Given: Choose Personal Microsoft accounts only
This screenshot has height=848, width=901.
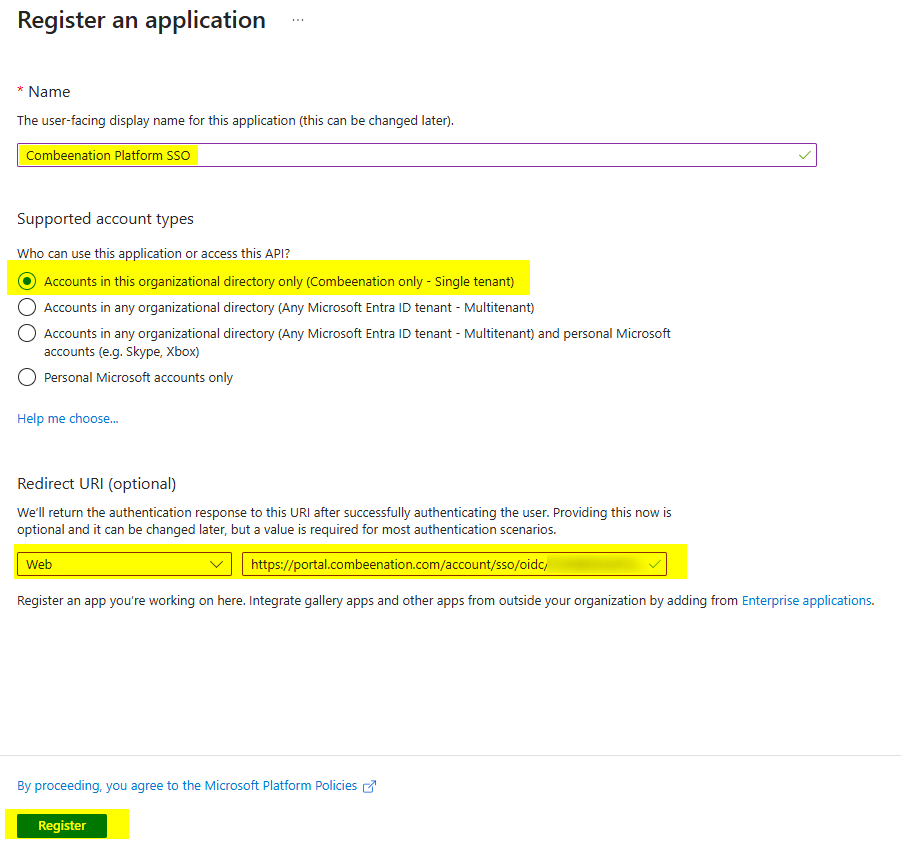Looking at the screenshot, I should 28,378.
